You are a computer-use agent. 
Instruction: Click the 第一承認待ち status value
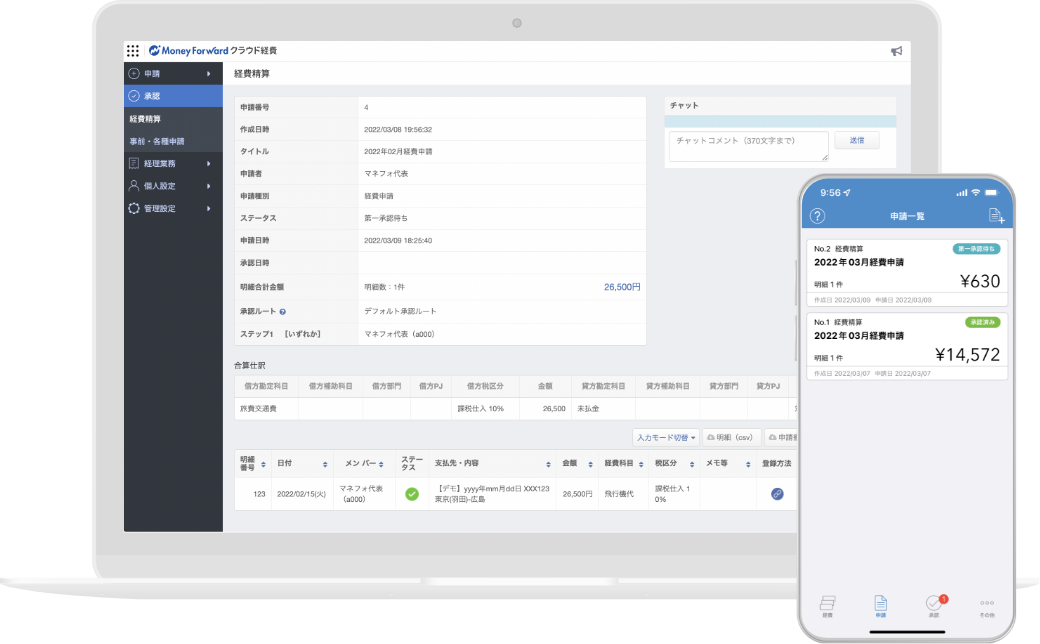[x=386, y=218]
